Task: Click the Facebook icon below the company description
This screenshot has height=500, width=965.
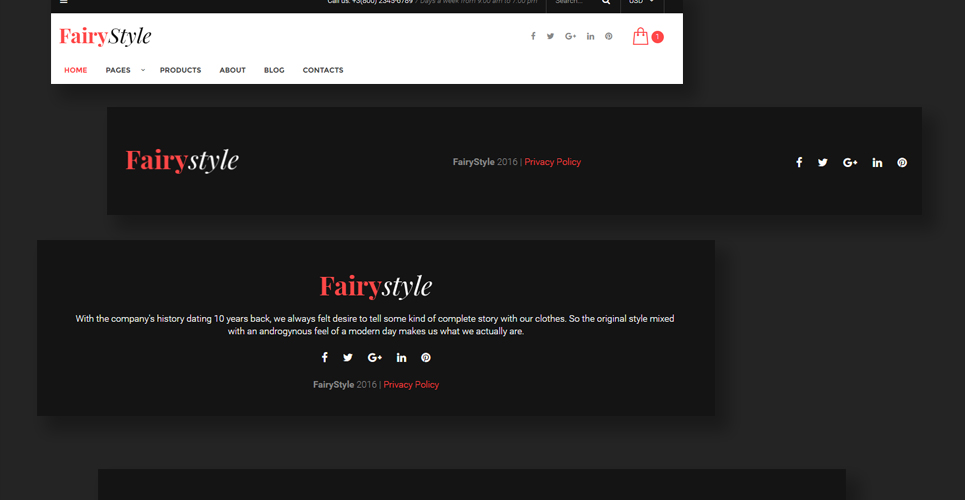Action: 324,357
